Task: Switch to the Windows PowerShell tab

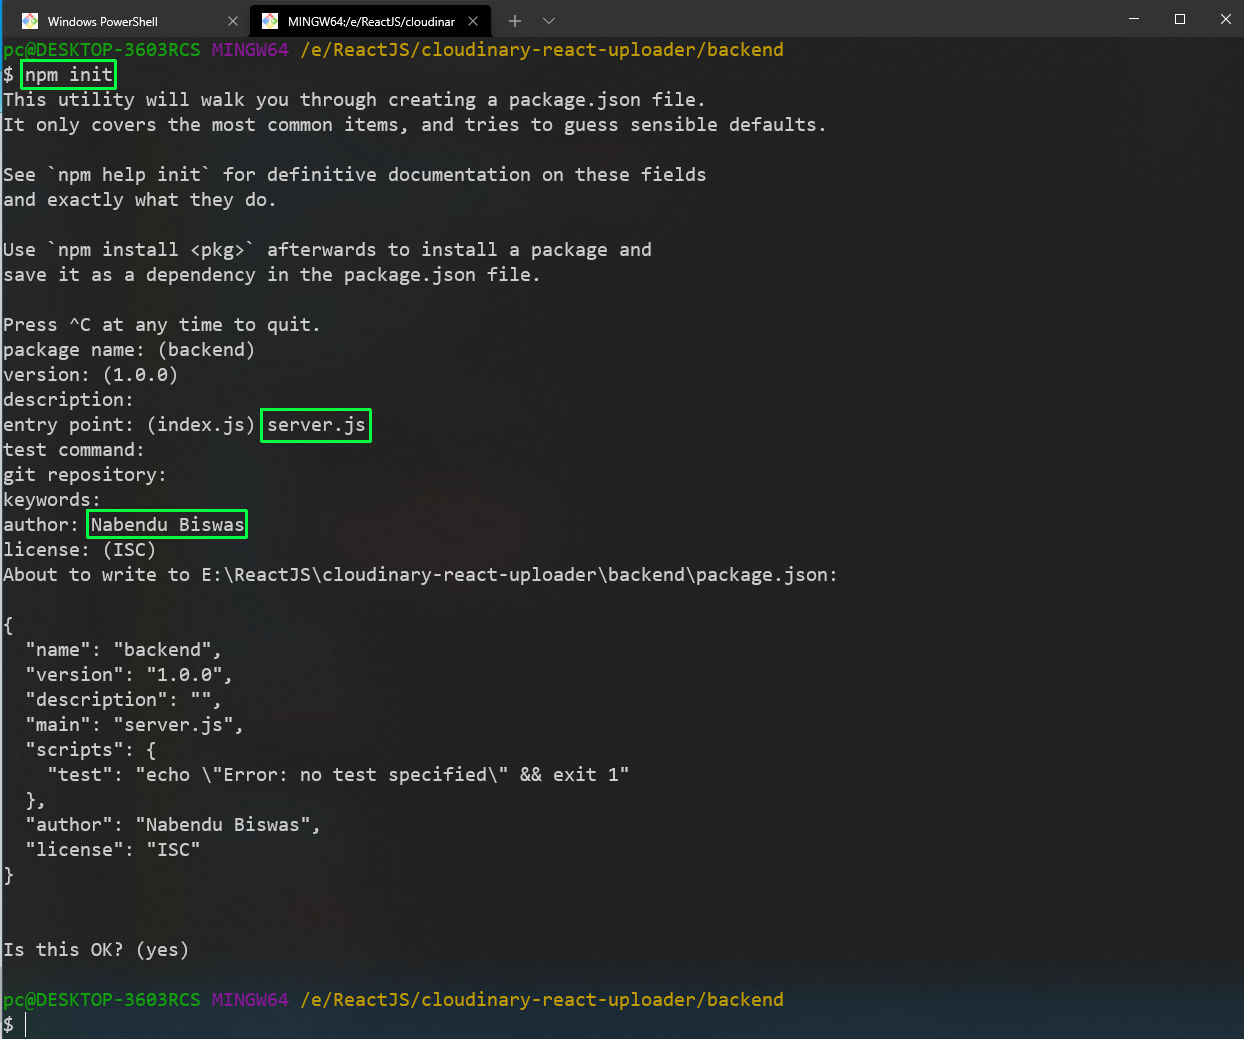Action: (127, 21)
